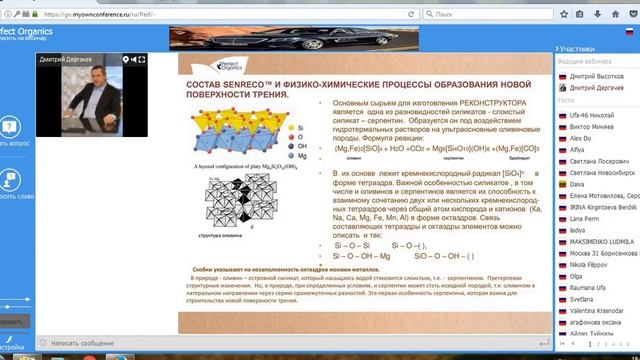Click the ask-a-question speech bubble icon

[x=10, y=127]
